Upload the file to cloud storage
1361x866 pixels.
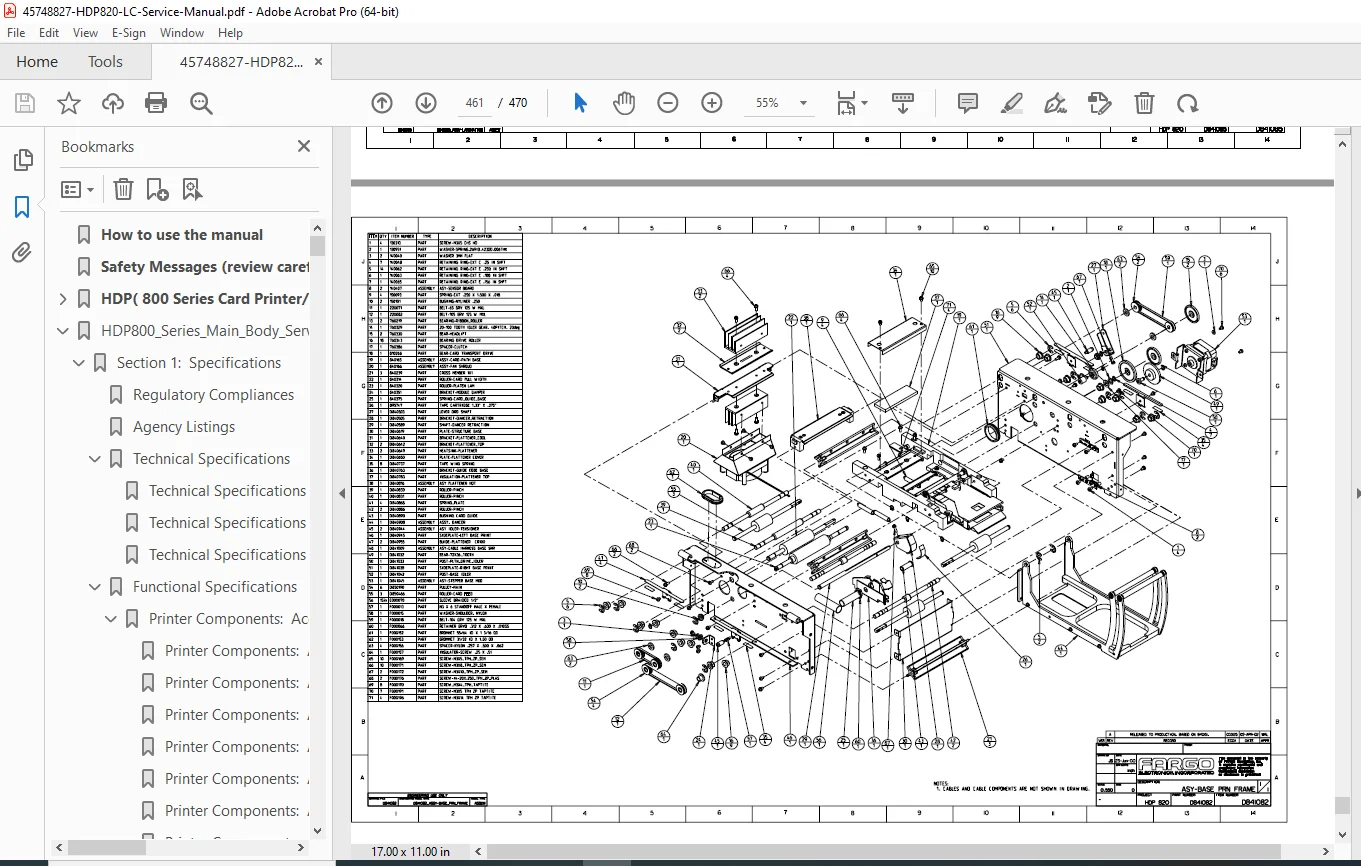113,103
